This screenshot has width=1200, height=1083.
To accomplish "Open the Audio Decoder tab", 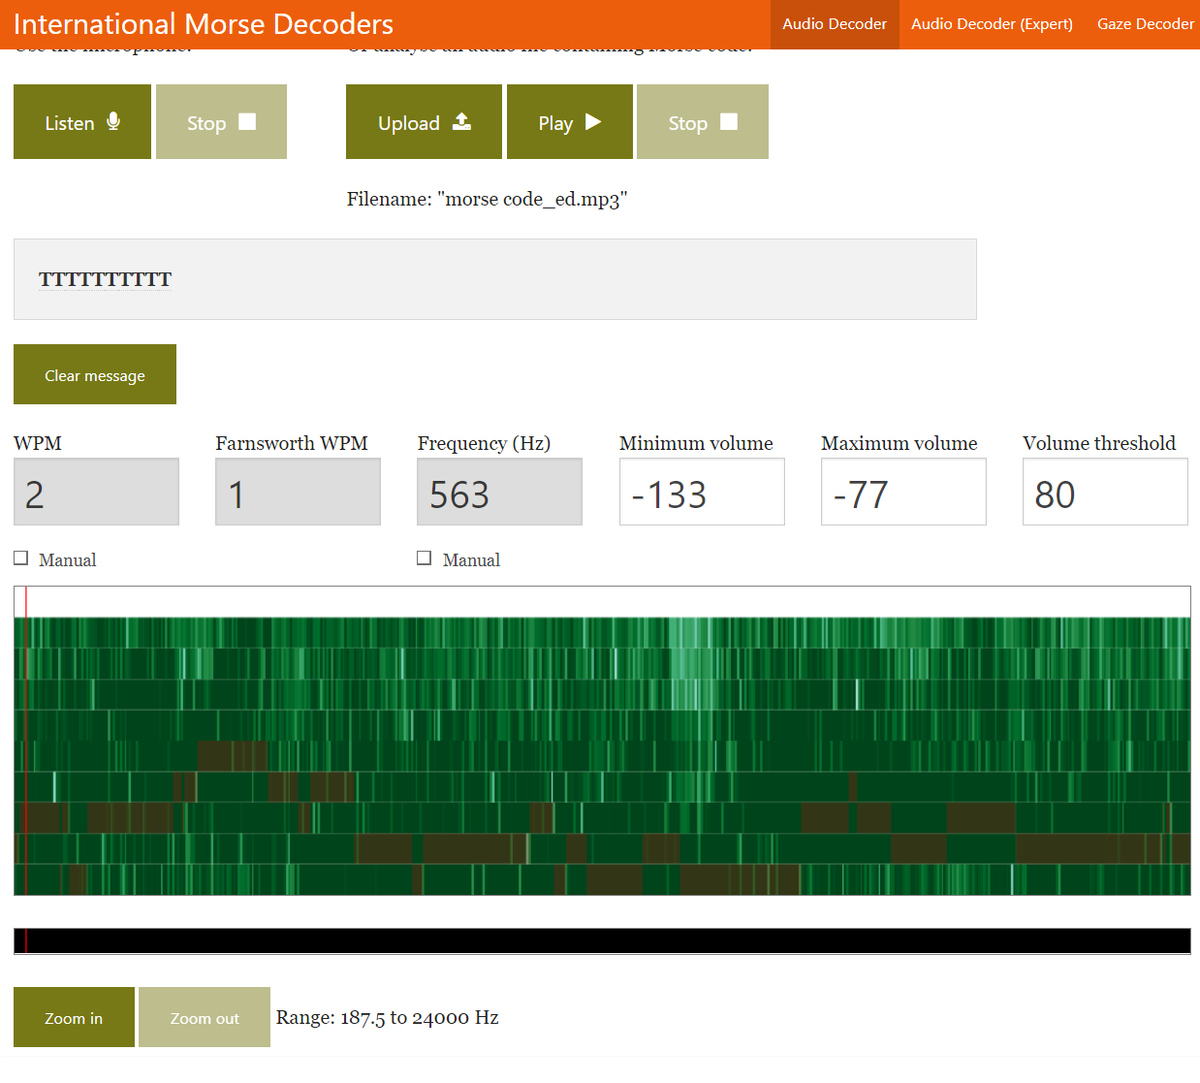I will coord(834,24).
